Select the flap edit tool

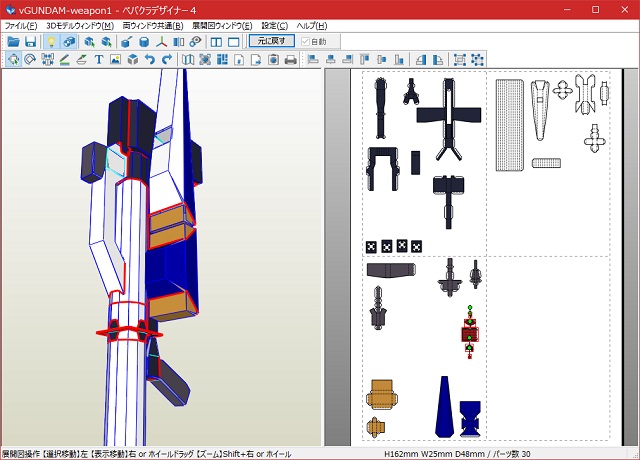pyautogui.click(x=82, y=60)
